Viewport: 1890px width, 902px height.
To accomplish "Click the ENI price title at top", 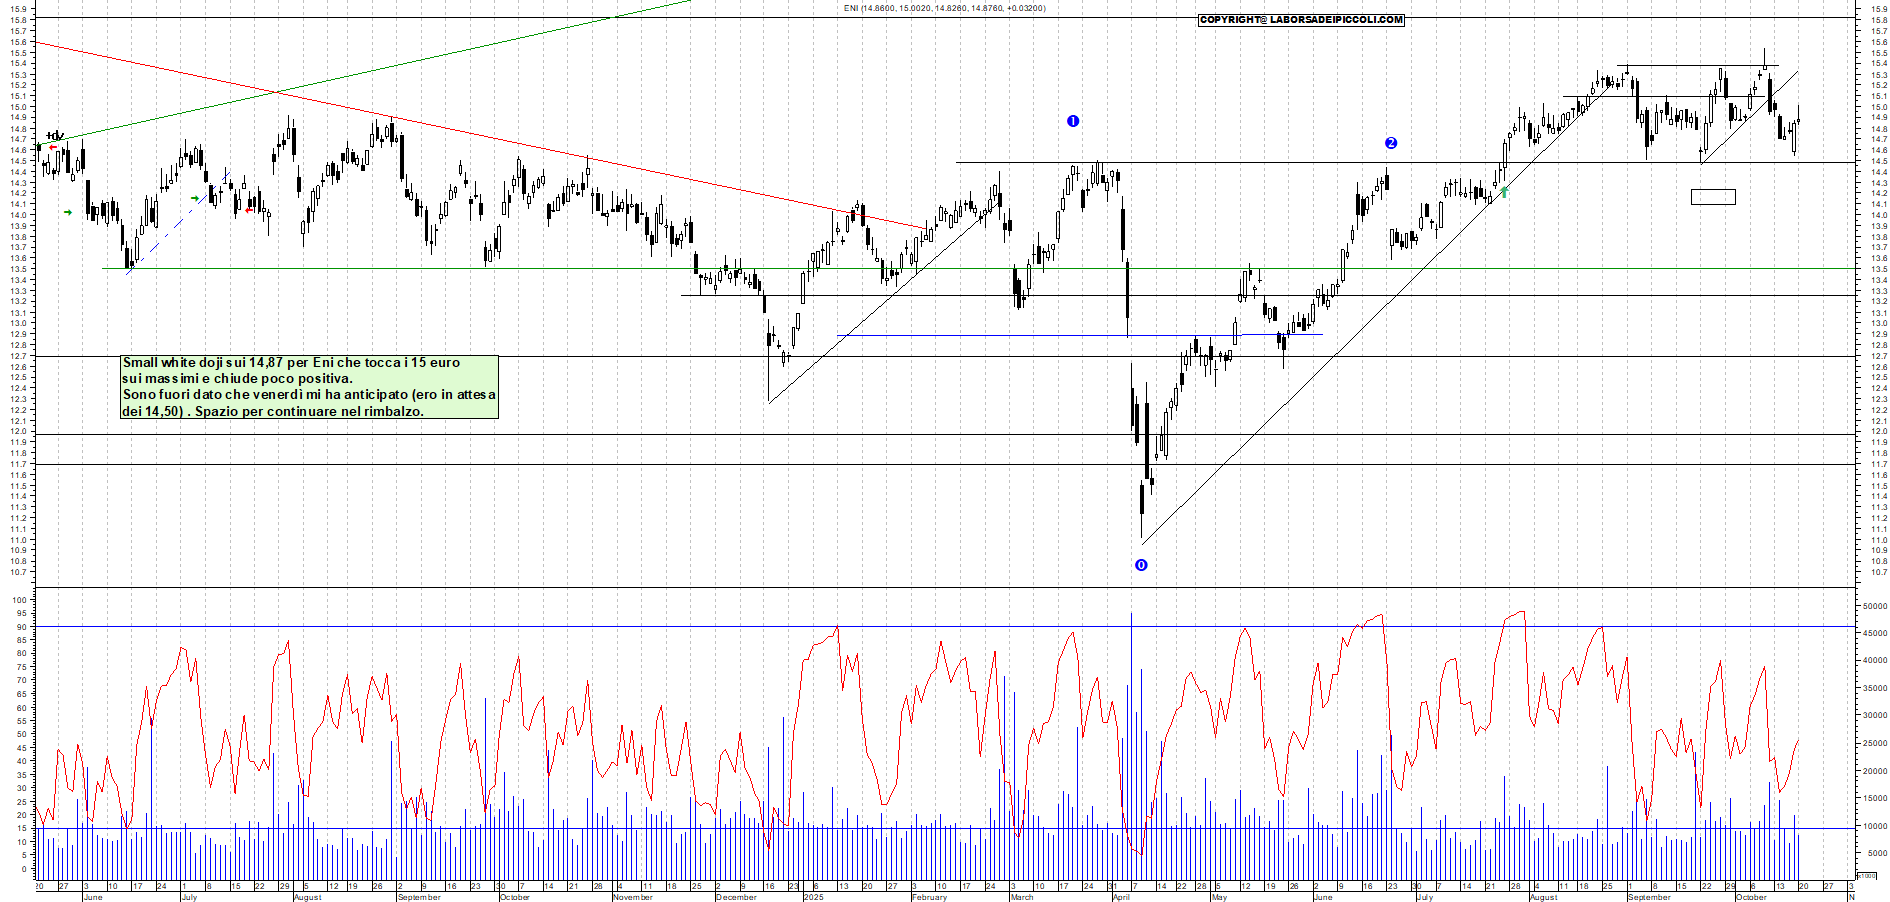I will coord(944,8).
